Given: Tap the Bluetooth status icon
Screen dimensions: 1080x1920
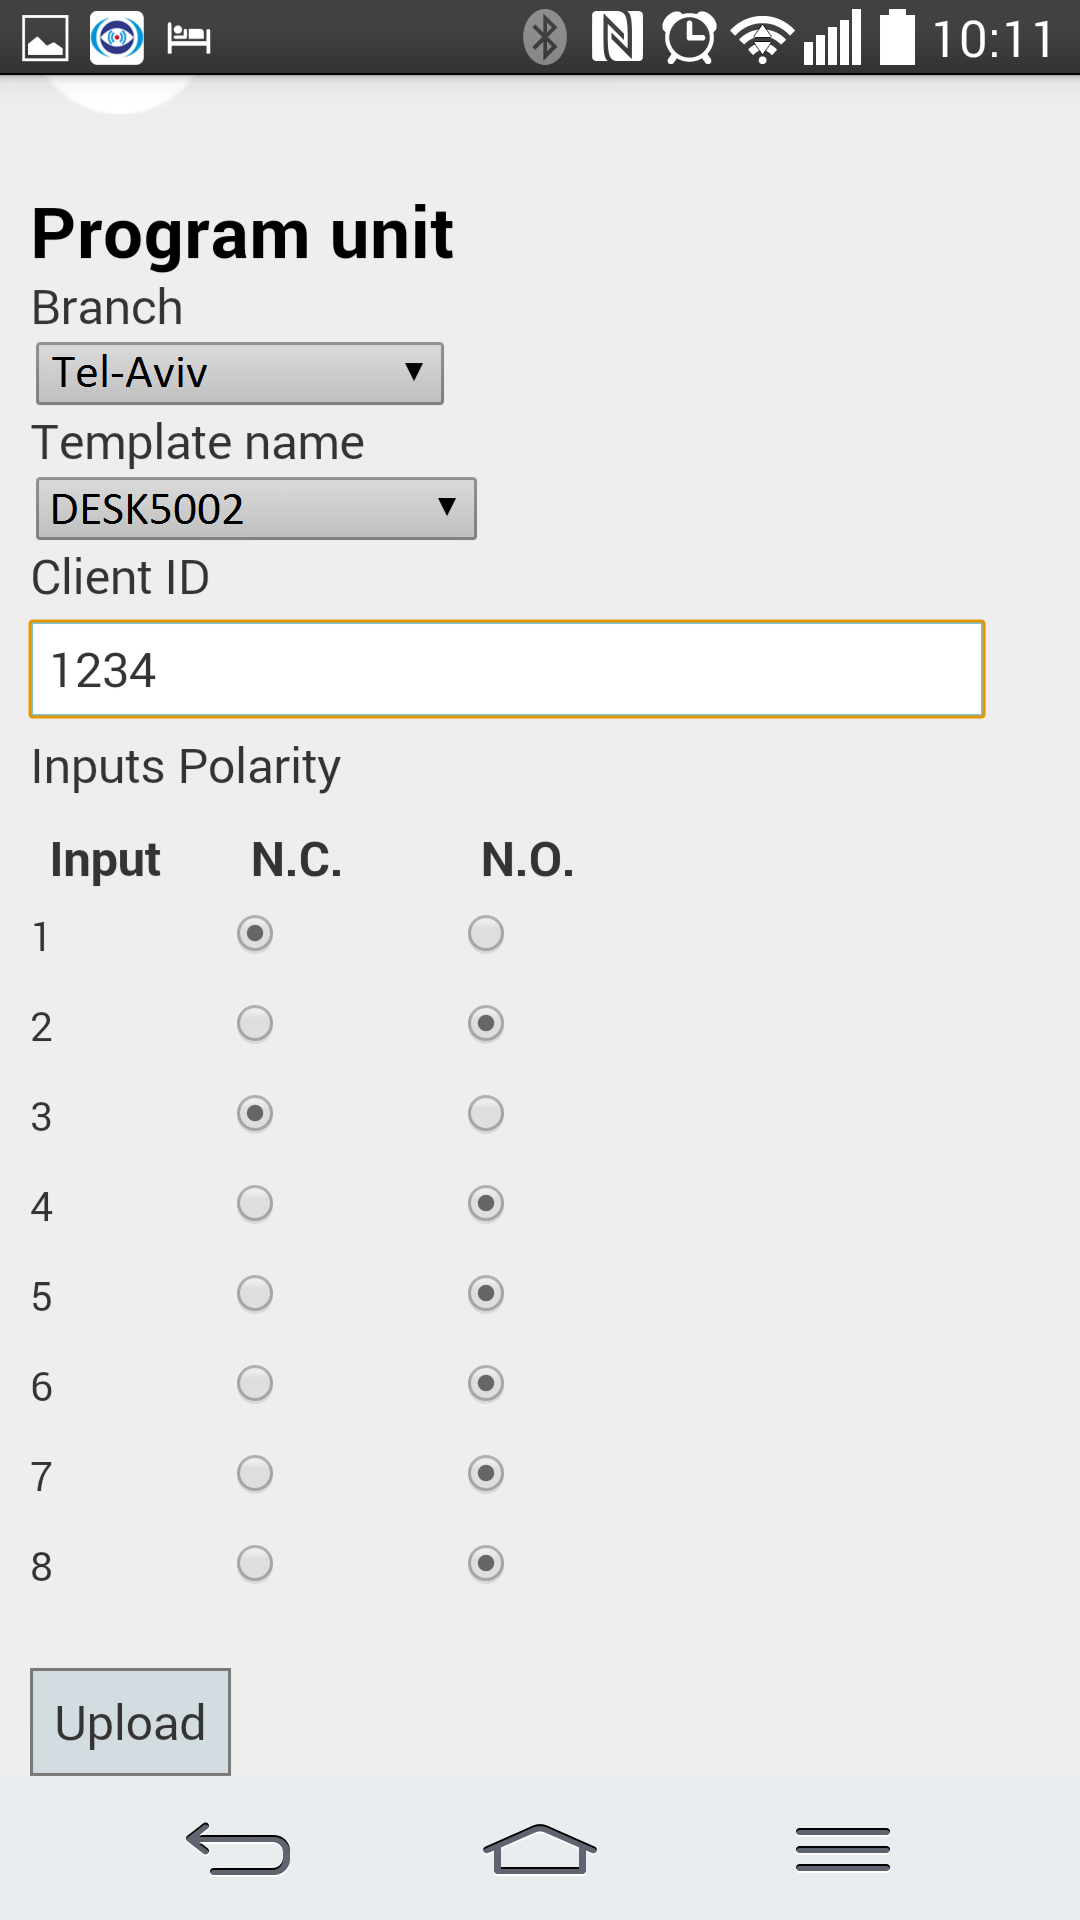Looking at the screenshot, I should tap(545, 38).
